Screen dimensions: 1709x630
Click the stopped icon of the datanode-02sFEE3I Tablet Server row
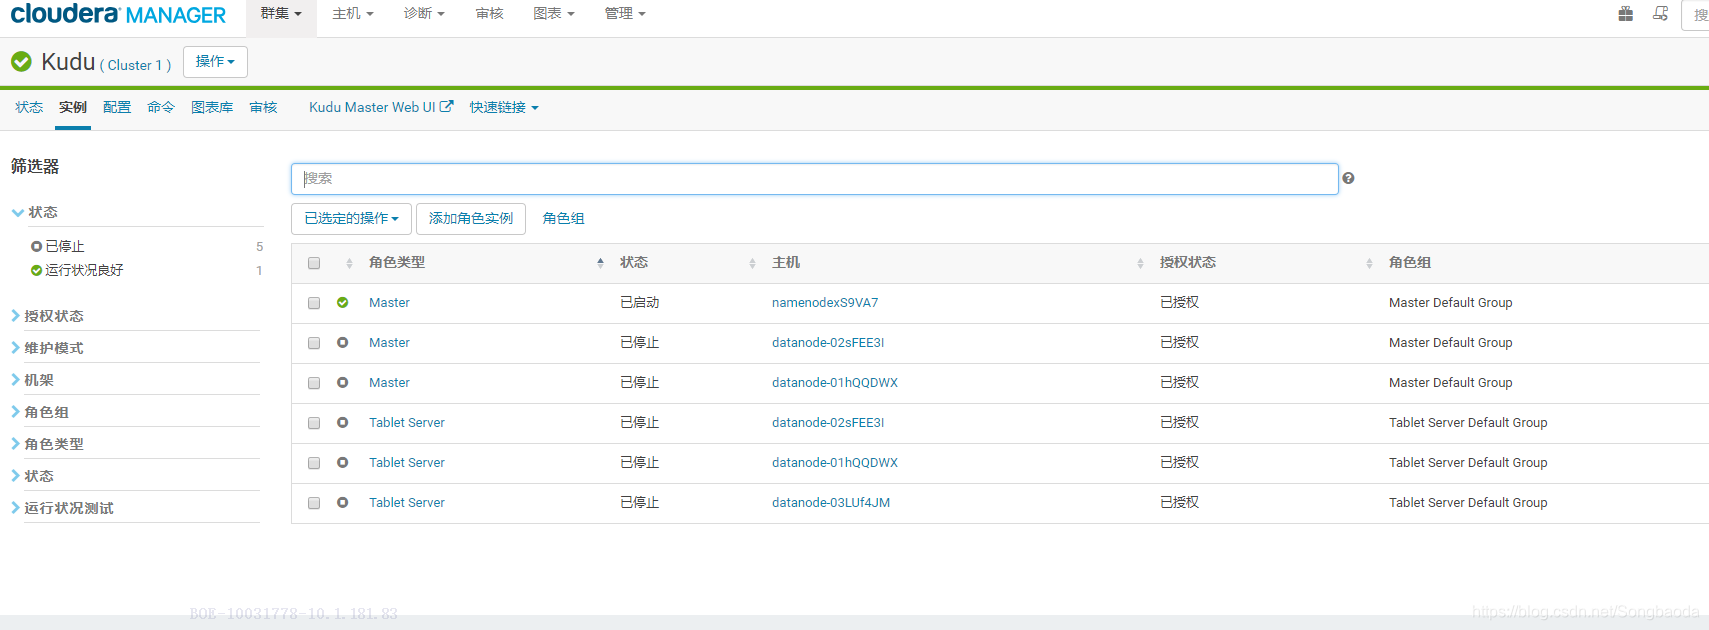click(343, 422)
